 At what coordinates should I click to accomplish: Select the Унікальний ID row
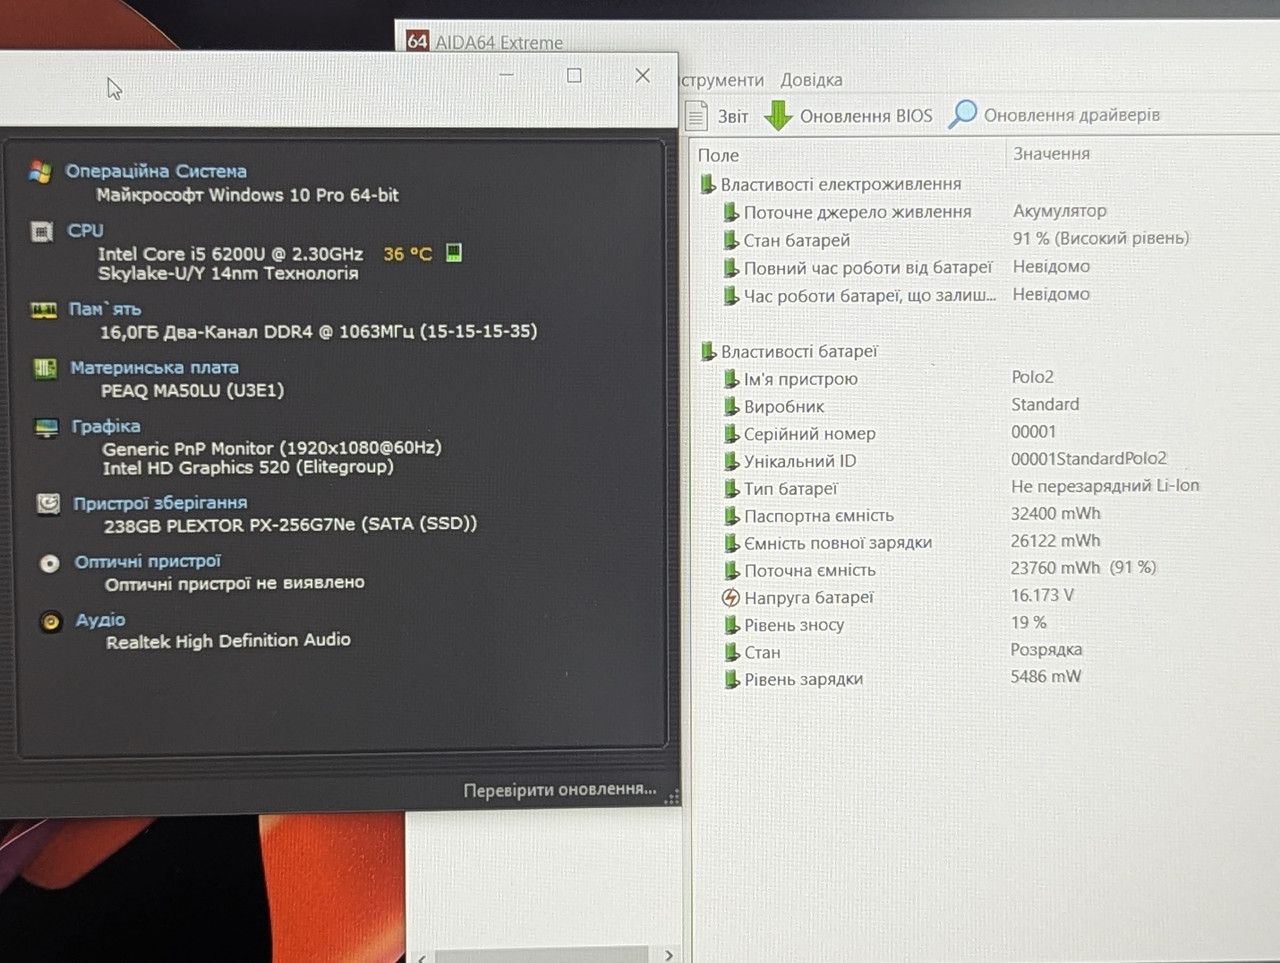945,460
